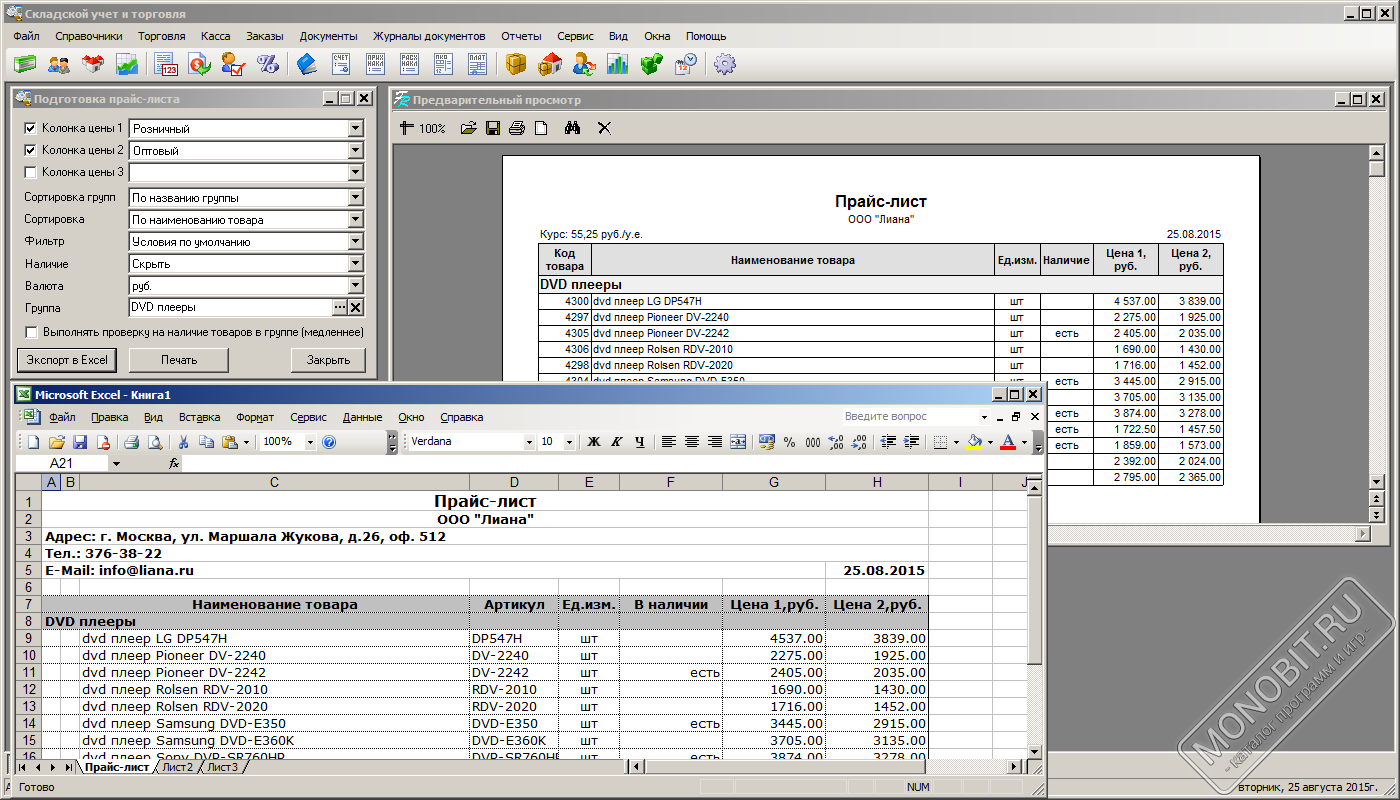The width and height of the screenshot is (1400, 800).
Task: Open the 'Журналы документов' menu
Action: pos(429,36)
